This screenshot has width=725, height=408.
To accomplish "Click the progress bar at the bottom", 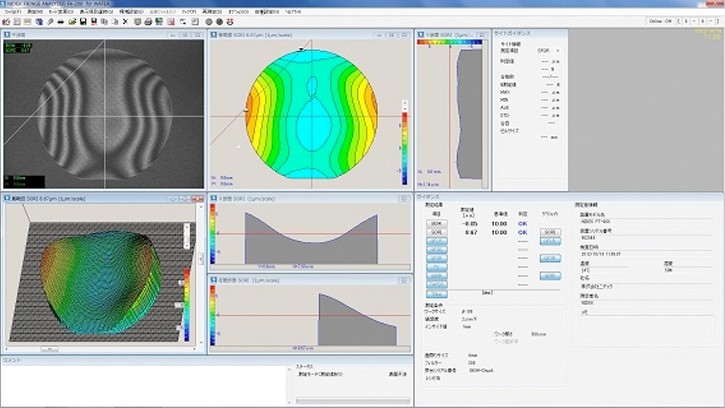I will [353, 401].
